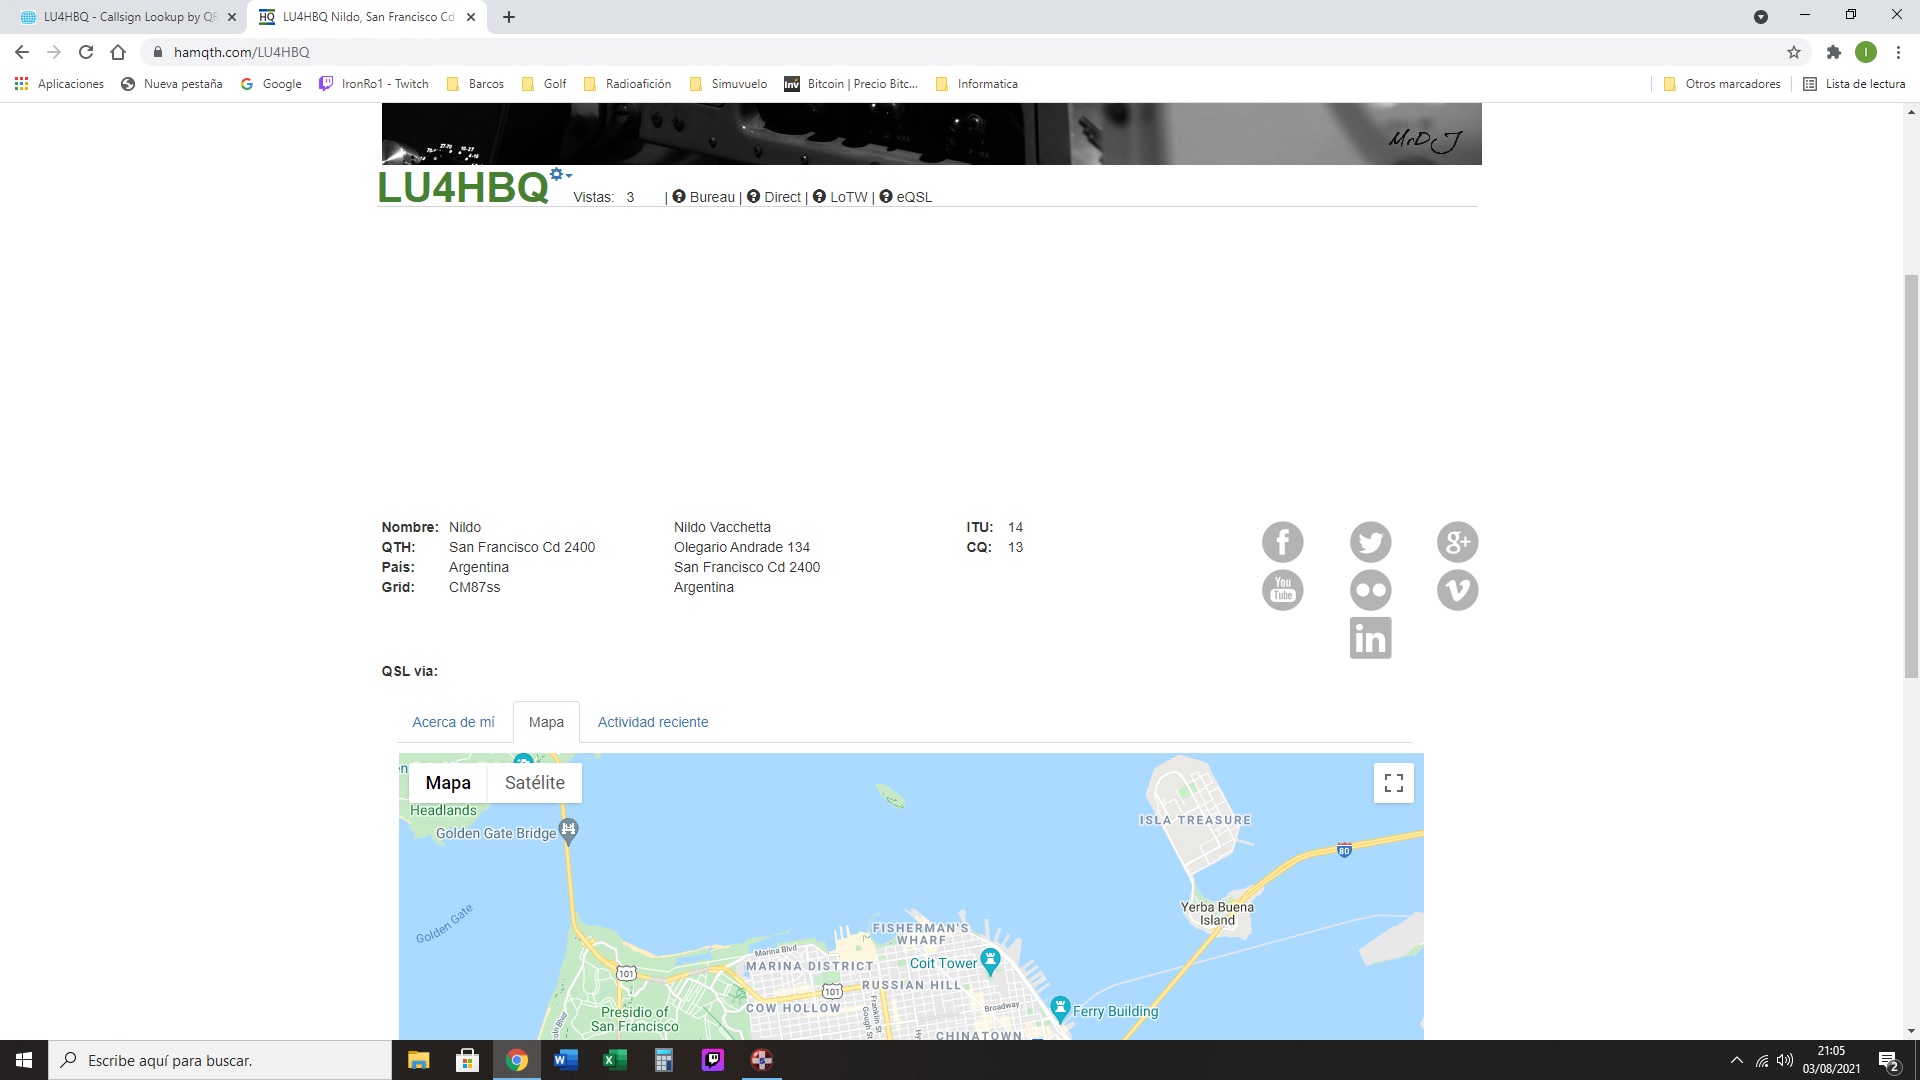Viewport: 1920px width, 1080px height.
Task: Open the Flickr social icon
Action: coord(1370,590)
